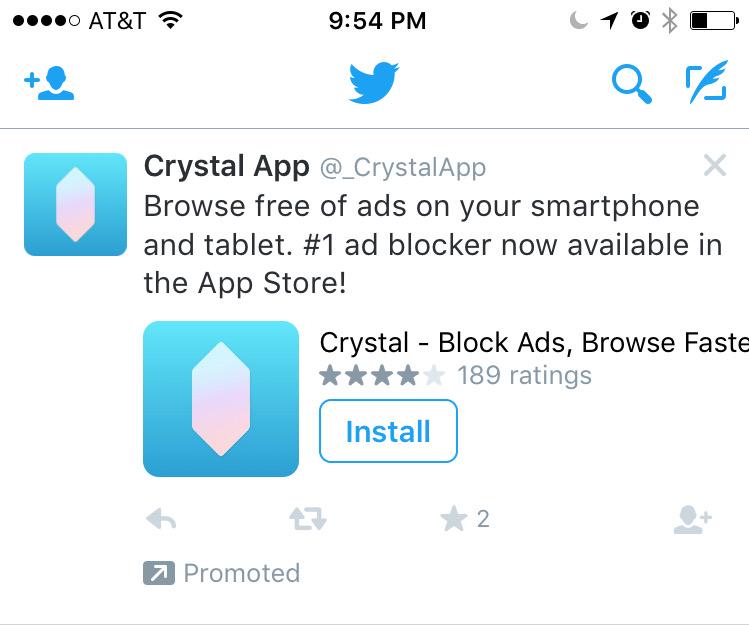Open Crystal App profile avatar

point(75,204)
